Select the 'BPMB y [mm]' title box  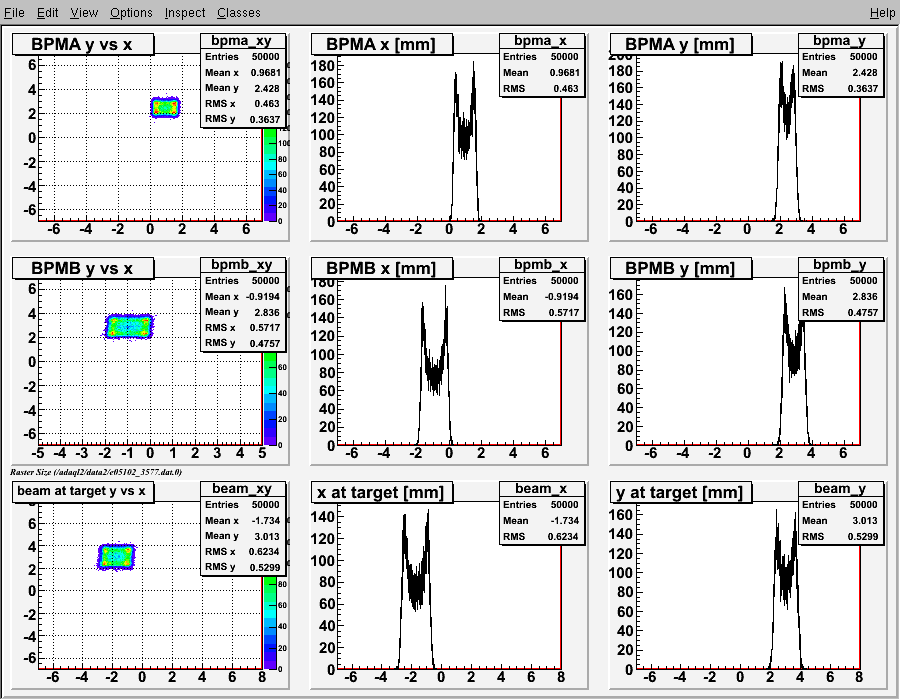(x=680, y=268)
